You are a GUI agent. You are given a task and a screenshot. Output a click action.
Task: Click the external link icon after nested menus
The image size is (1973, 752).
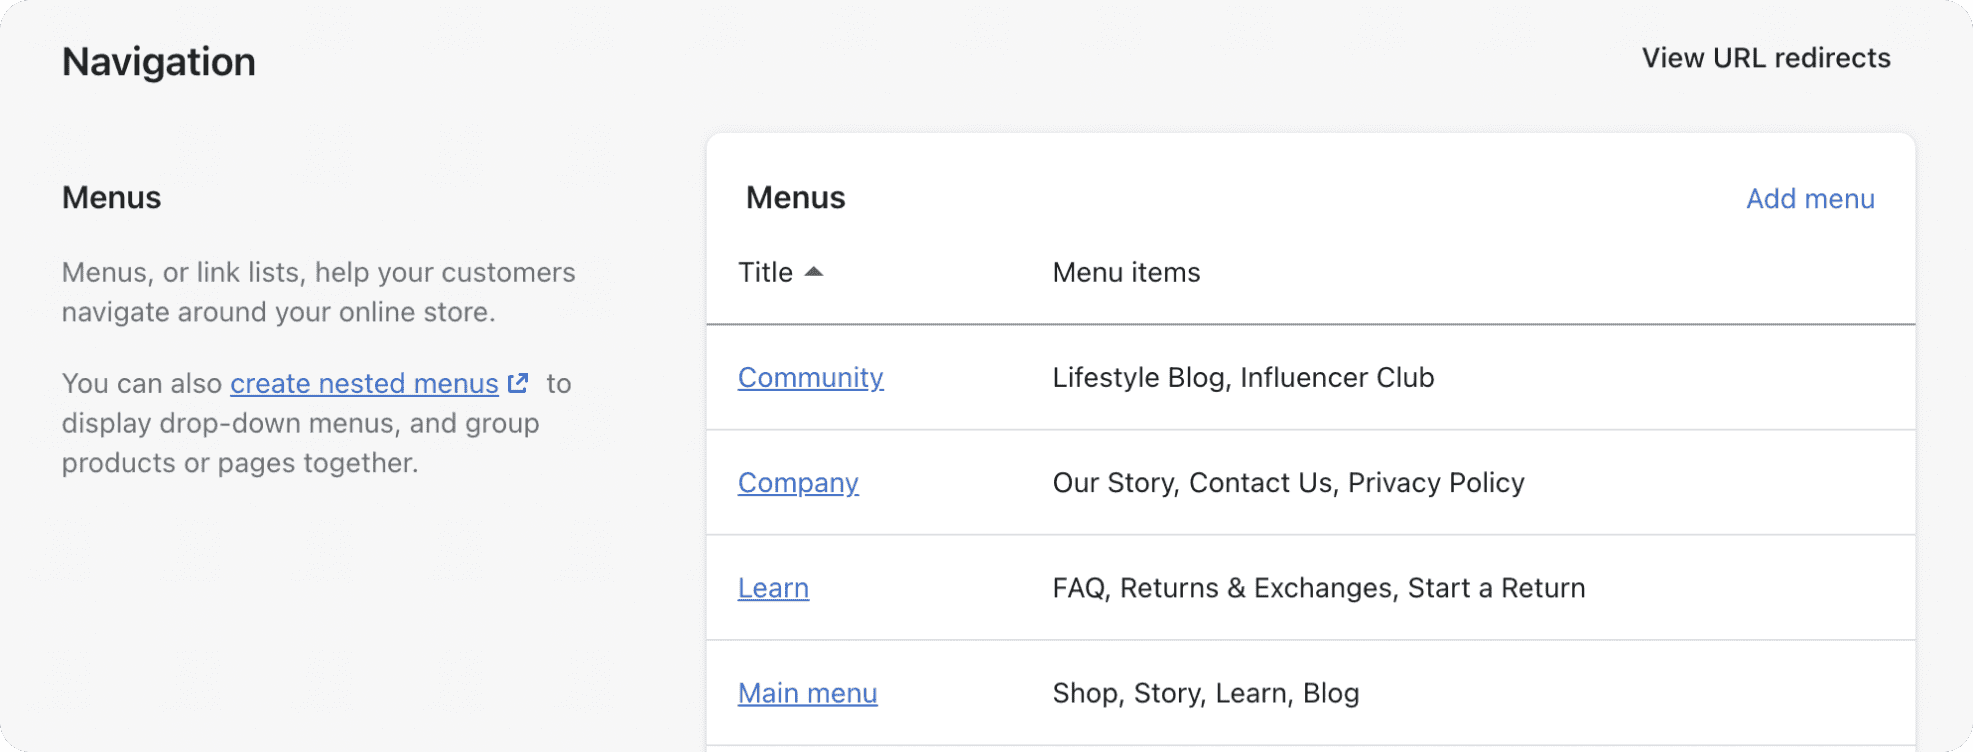pyautogui.click(x=518, y=383)
